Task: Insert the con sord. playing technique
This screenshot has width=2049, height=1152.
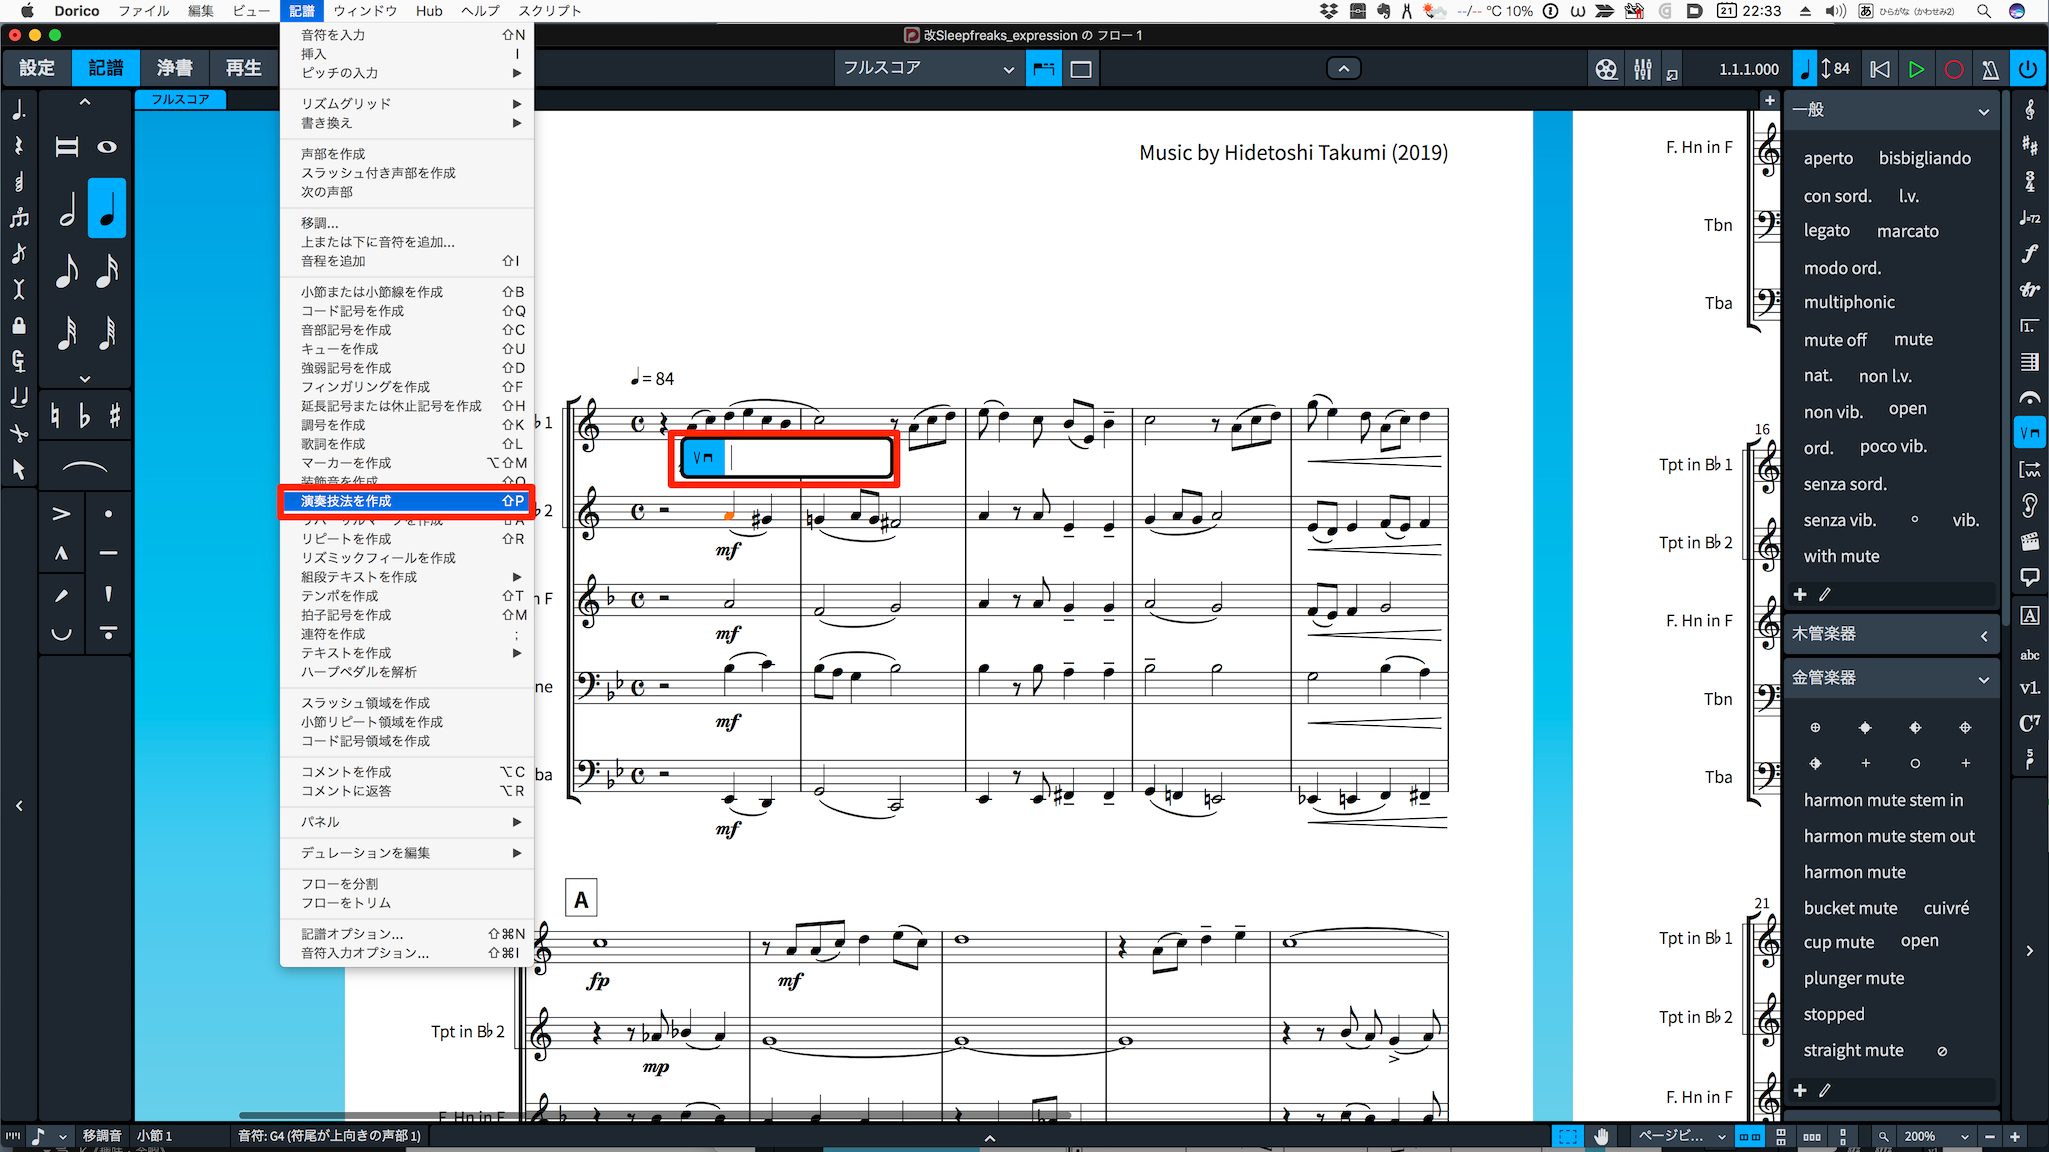Action: point(1837,196)
